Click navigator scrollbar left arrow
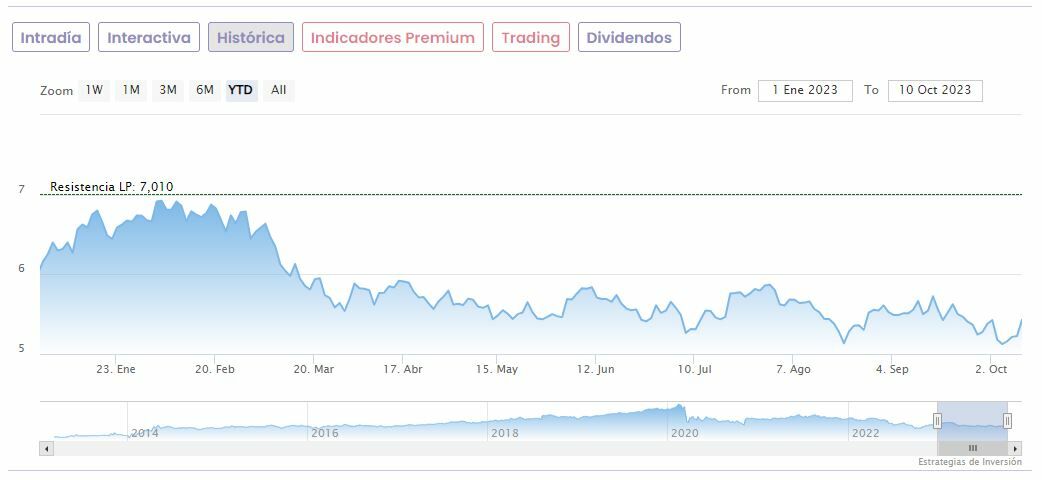 tap(46, 448)
